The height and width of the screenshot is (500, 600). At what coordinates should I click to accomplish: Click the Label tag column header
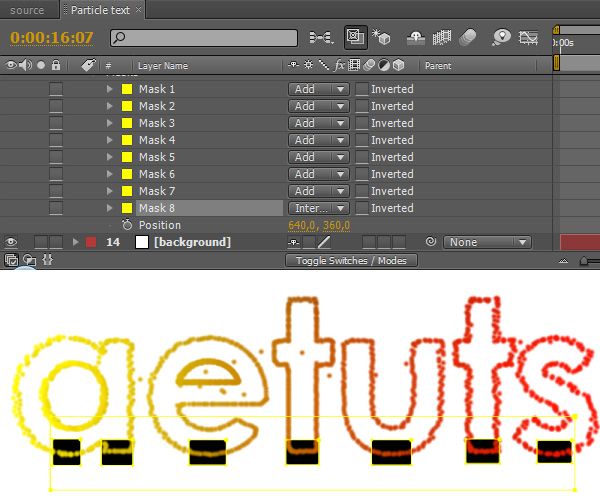pyautogui.click(x=88, y=65)
